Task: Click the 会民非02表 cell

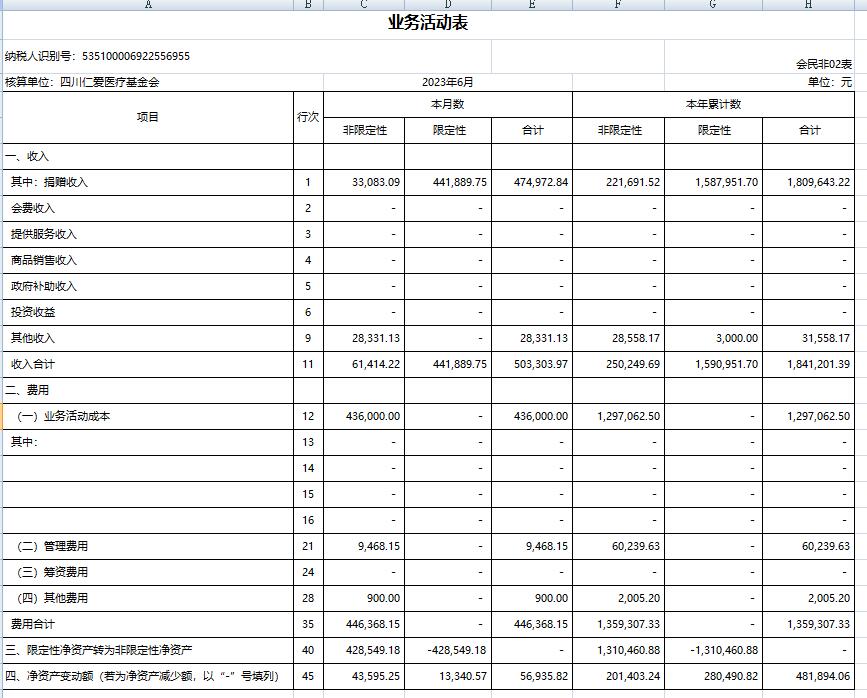Action: point(823,64)
